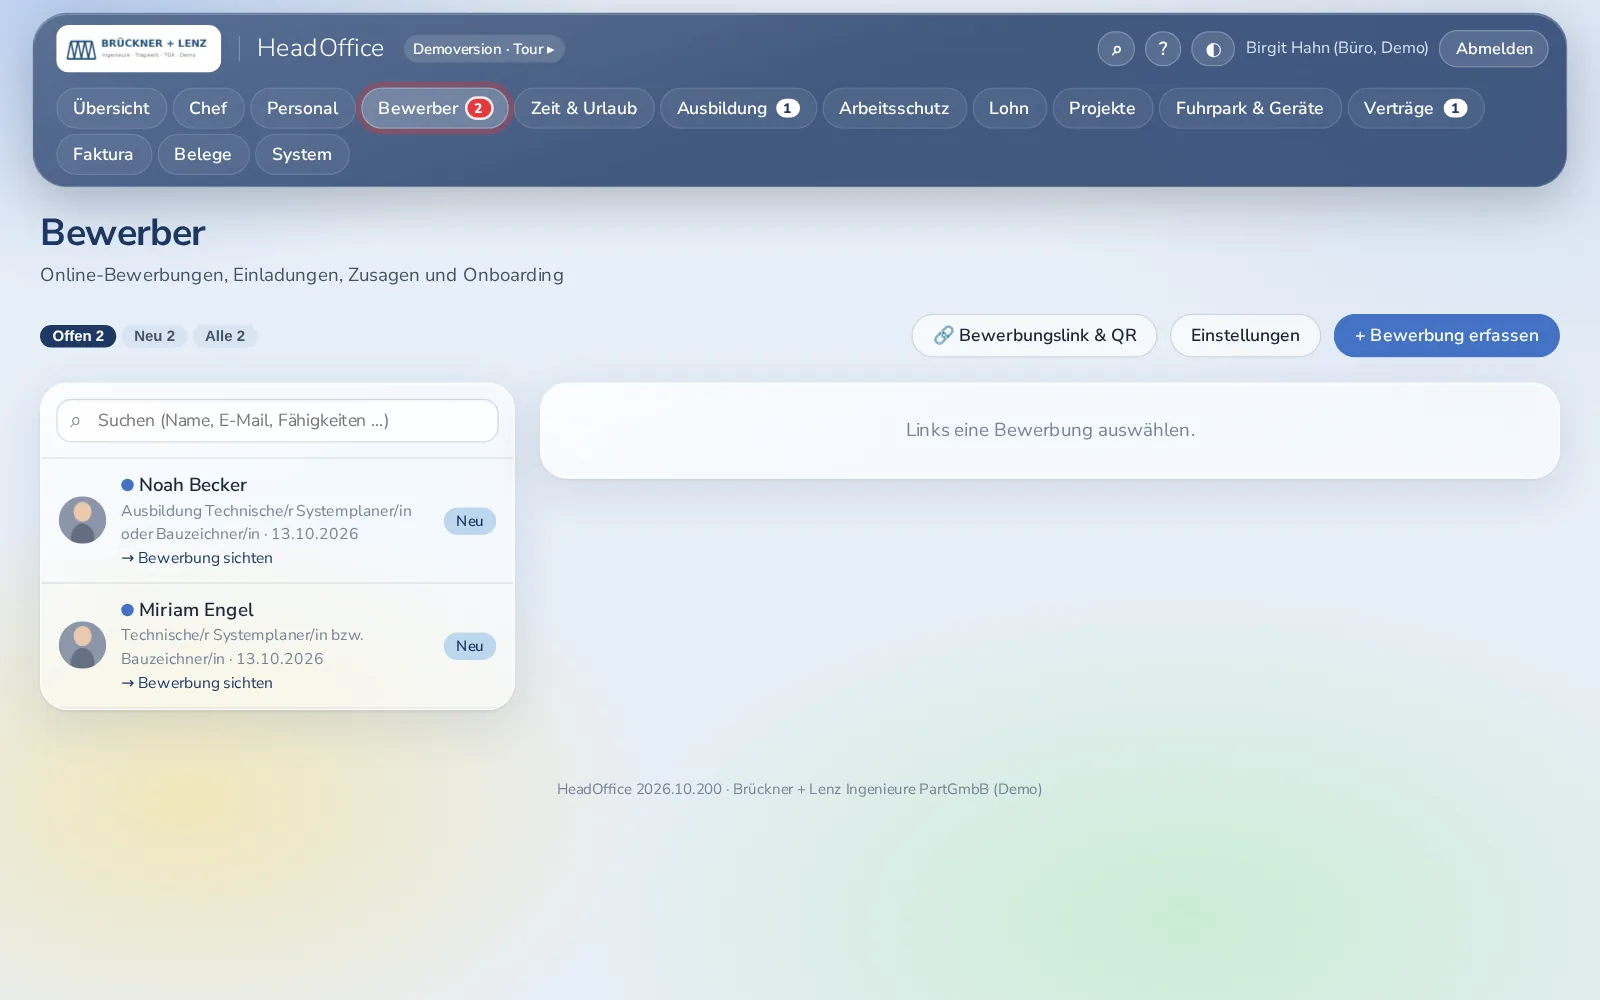Open help via question mark icon
The image size is (1600, 1000).
[1163, 48]
